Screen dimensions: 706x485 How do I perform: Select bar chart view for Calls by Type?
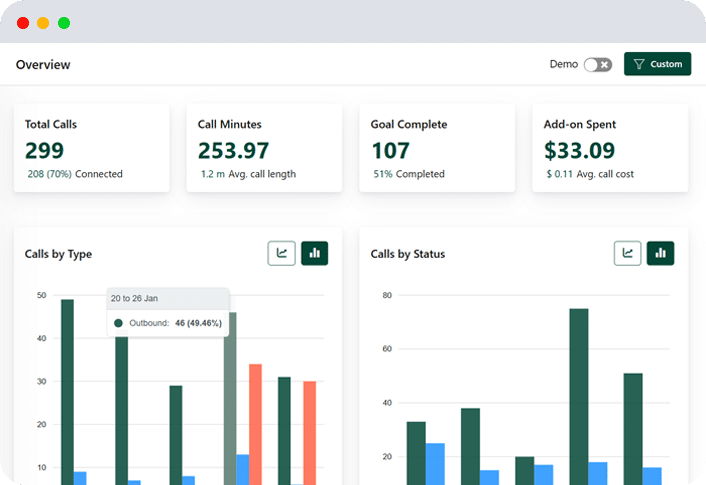click(x=315, y=254)
